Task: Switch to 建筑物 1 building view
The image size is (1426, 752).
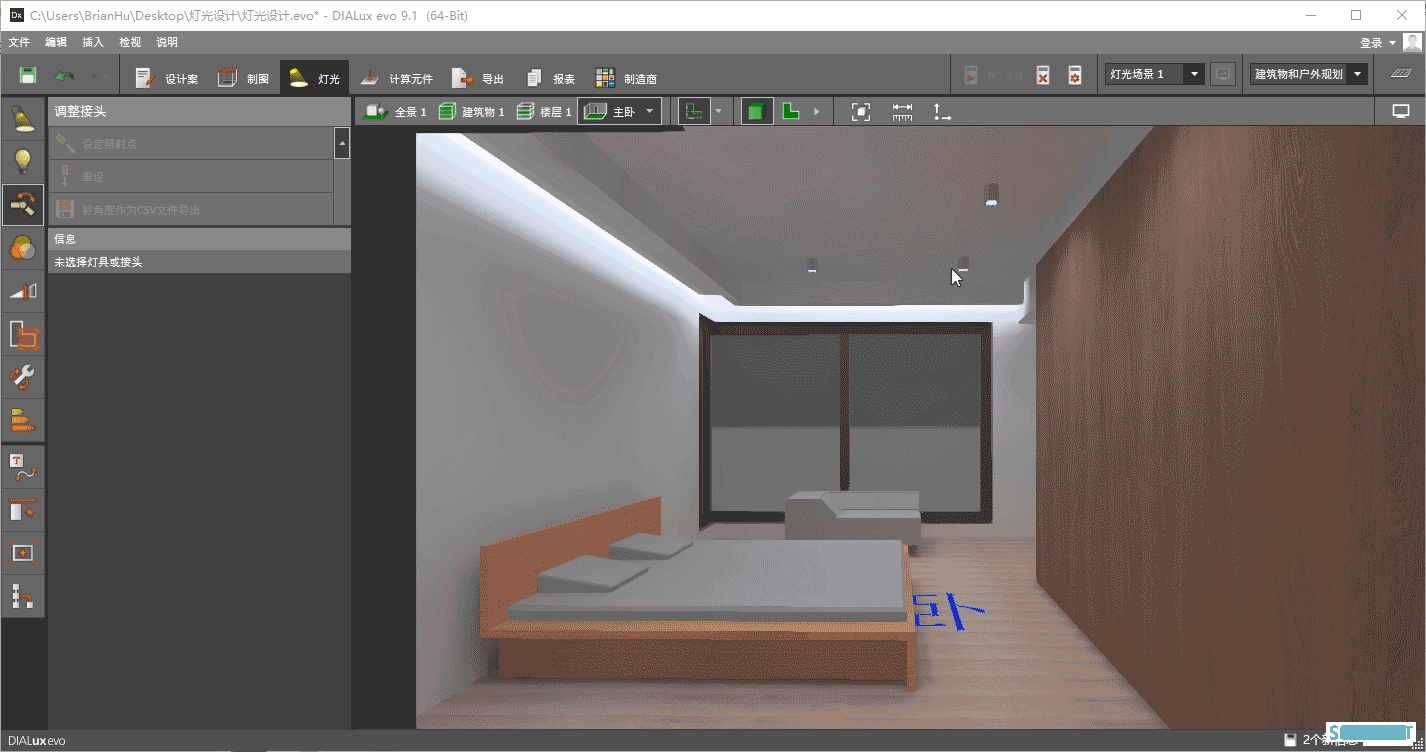Action: click(472, 112)
